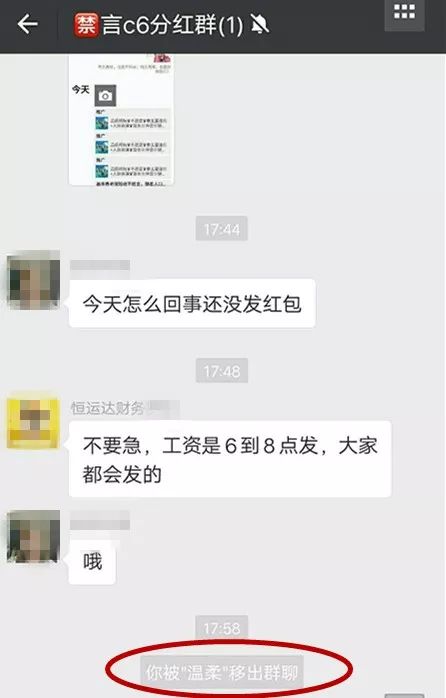The width and height of the screenshot is (446, 698).
Task: Click the 17:48 timestamp label
Action: (x=222, y=371)
